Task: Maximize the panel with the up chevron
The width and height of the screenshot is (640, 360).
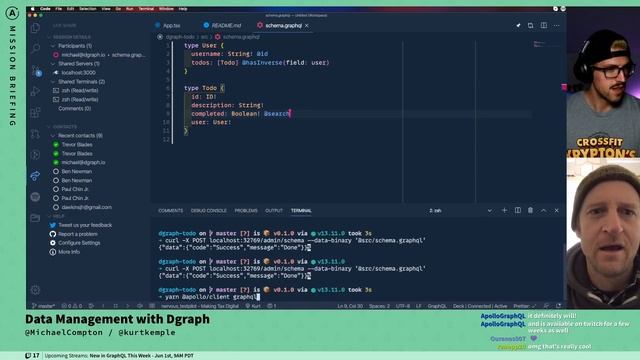Action: (x=544, y=210)
